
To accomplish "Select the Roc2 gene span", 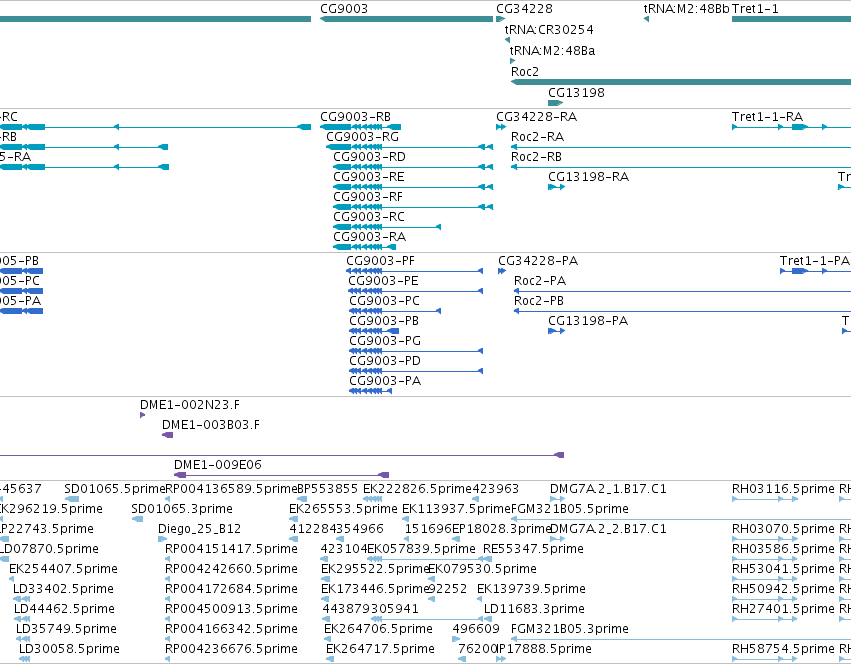I will tap(681, 82).
